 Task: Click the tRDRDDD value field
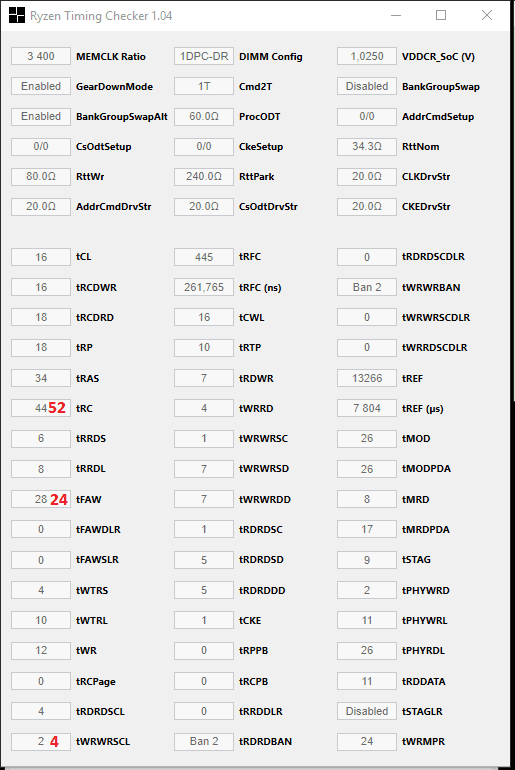(x=204, y=590)
